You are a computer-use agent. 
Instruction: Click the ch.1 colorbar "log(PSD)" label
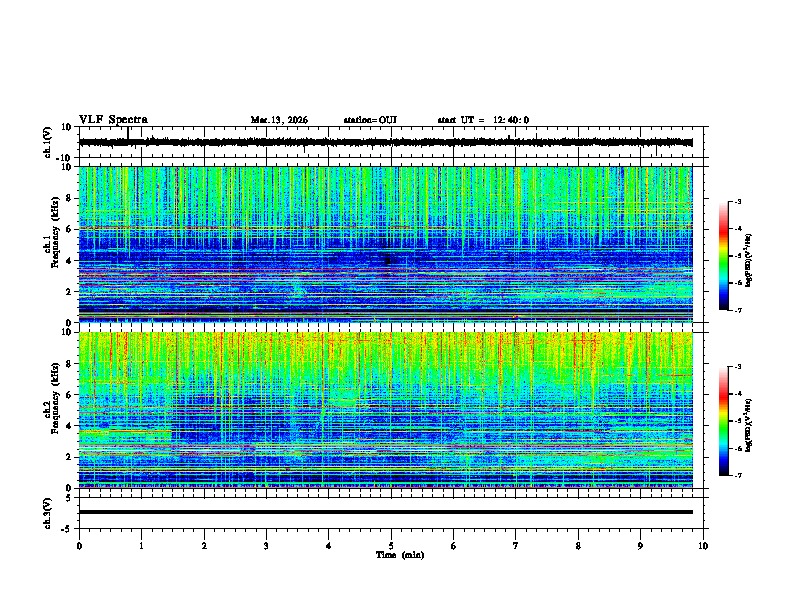748,260
